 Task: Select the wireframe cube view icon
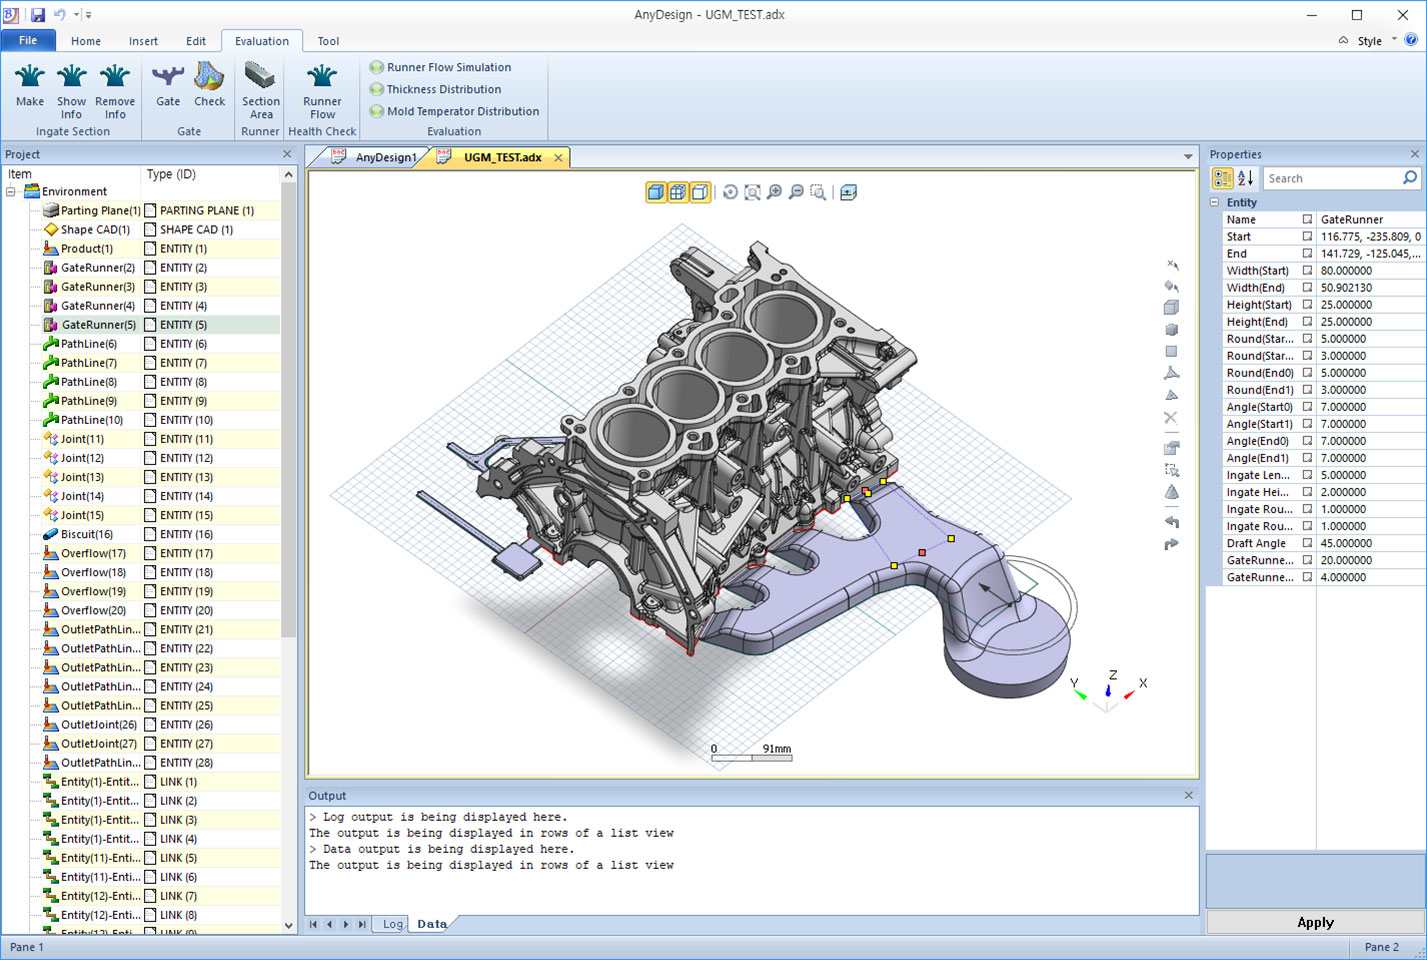(x=678, y=192)
